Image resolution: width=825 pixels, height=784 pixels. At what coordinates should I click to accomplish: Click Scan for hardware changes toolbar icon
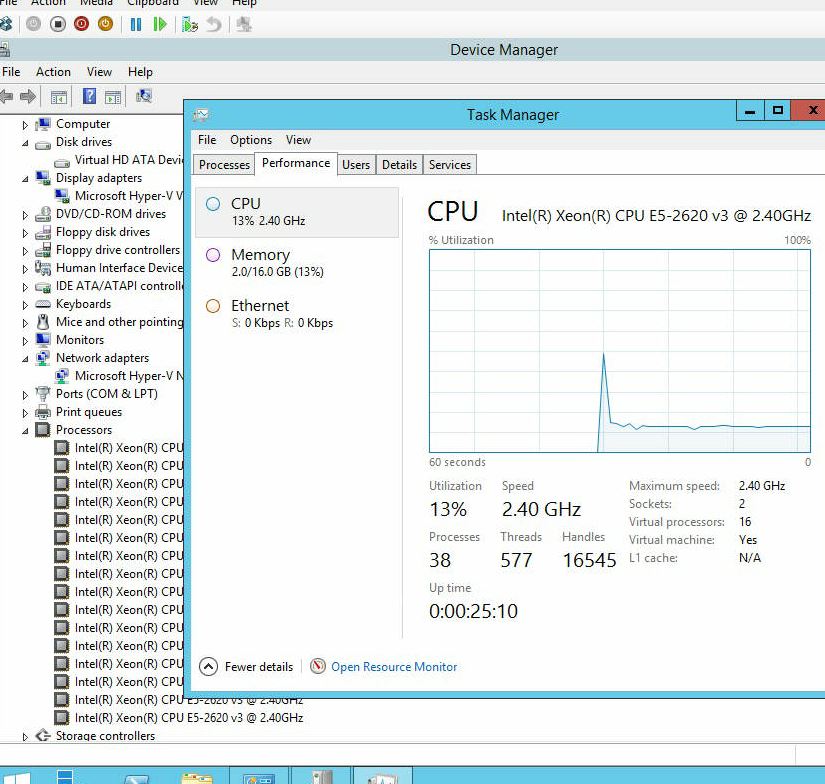click(144, 96)
